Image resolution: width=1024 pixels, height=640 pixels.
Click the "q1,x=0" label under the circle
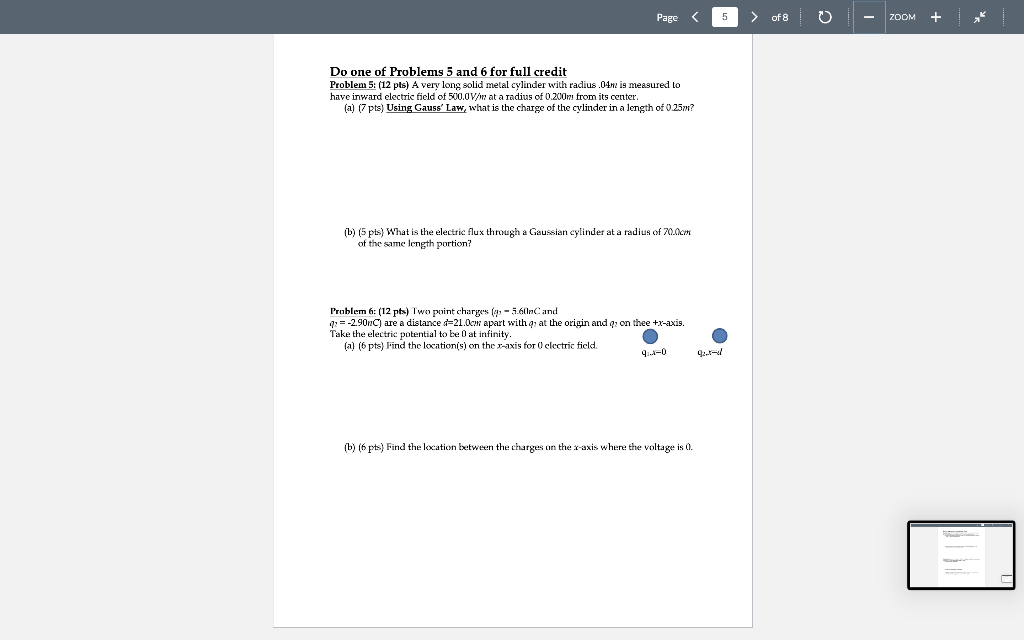[x=654, y=352]
